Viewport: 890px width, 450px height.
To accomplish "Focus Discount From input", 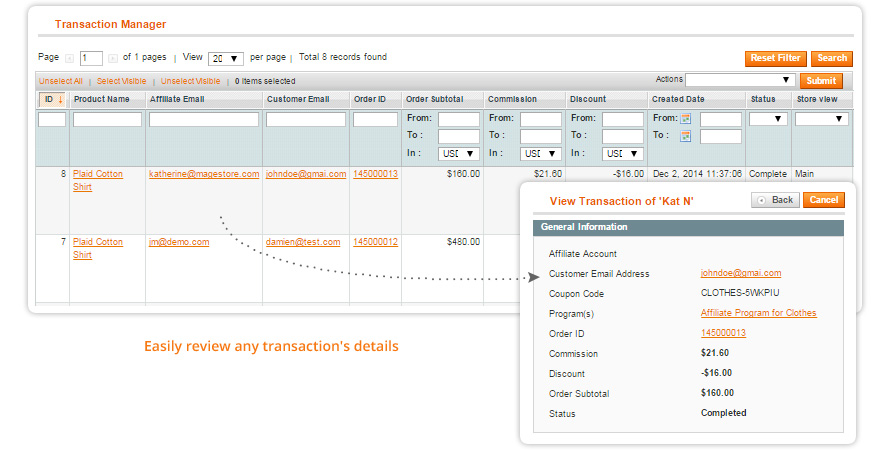I will coord(623,119).
